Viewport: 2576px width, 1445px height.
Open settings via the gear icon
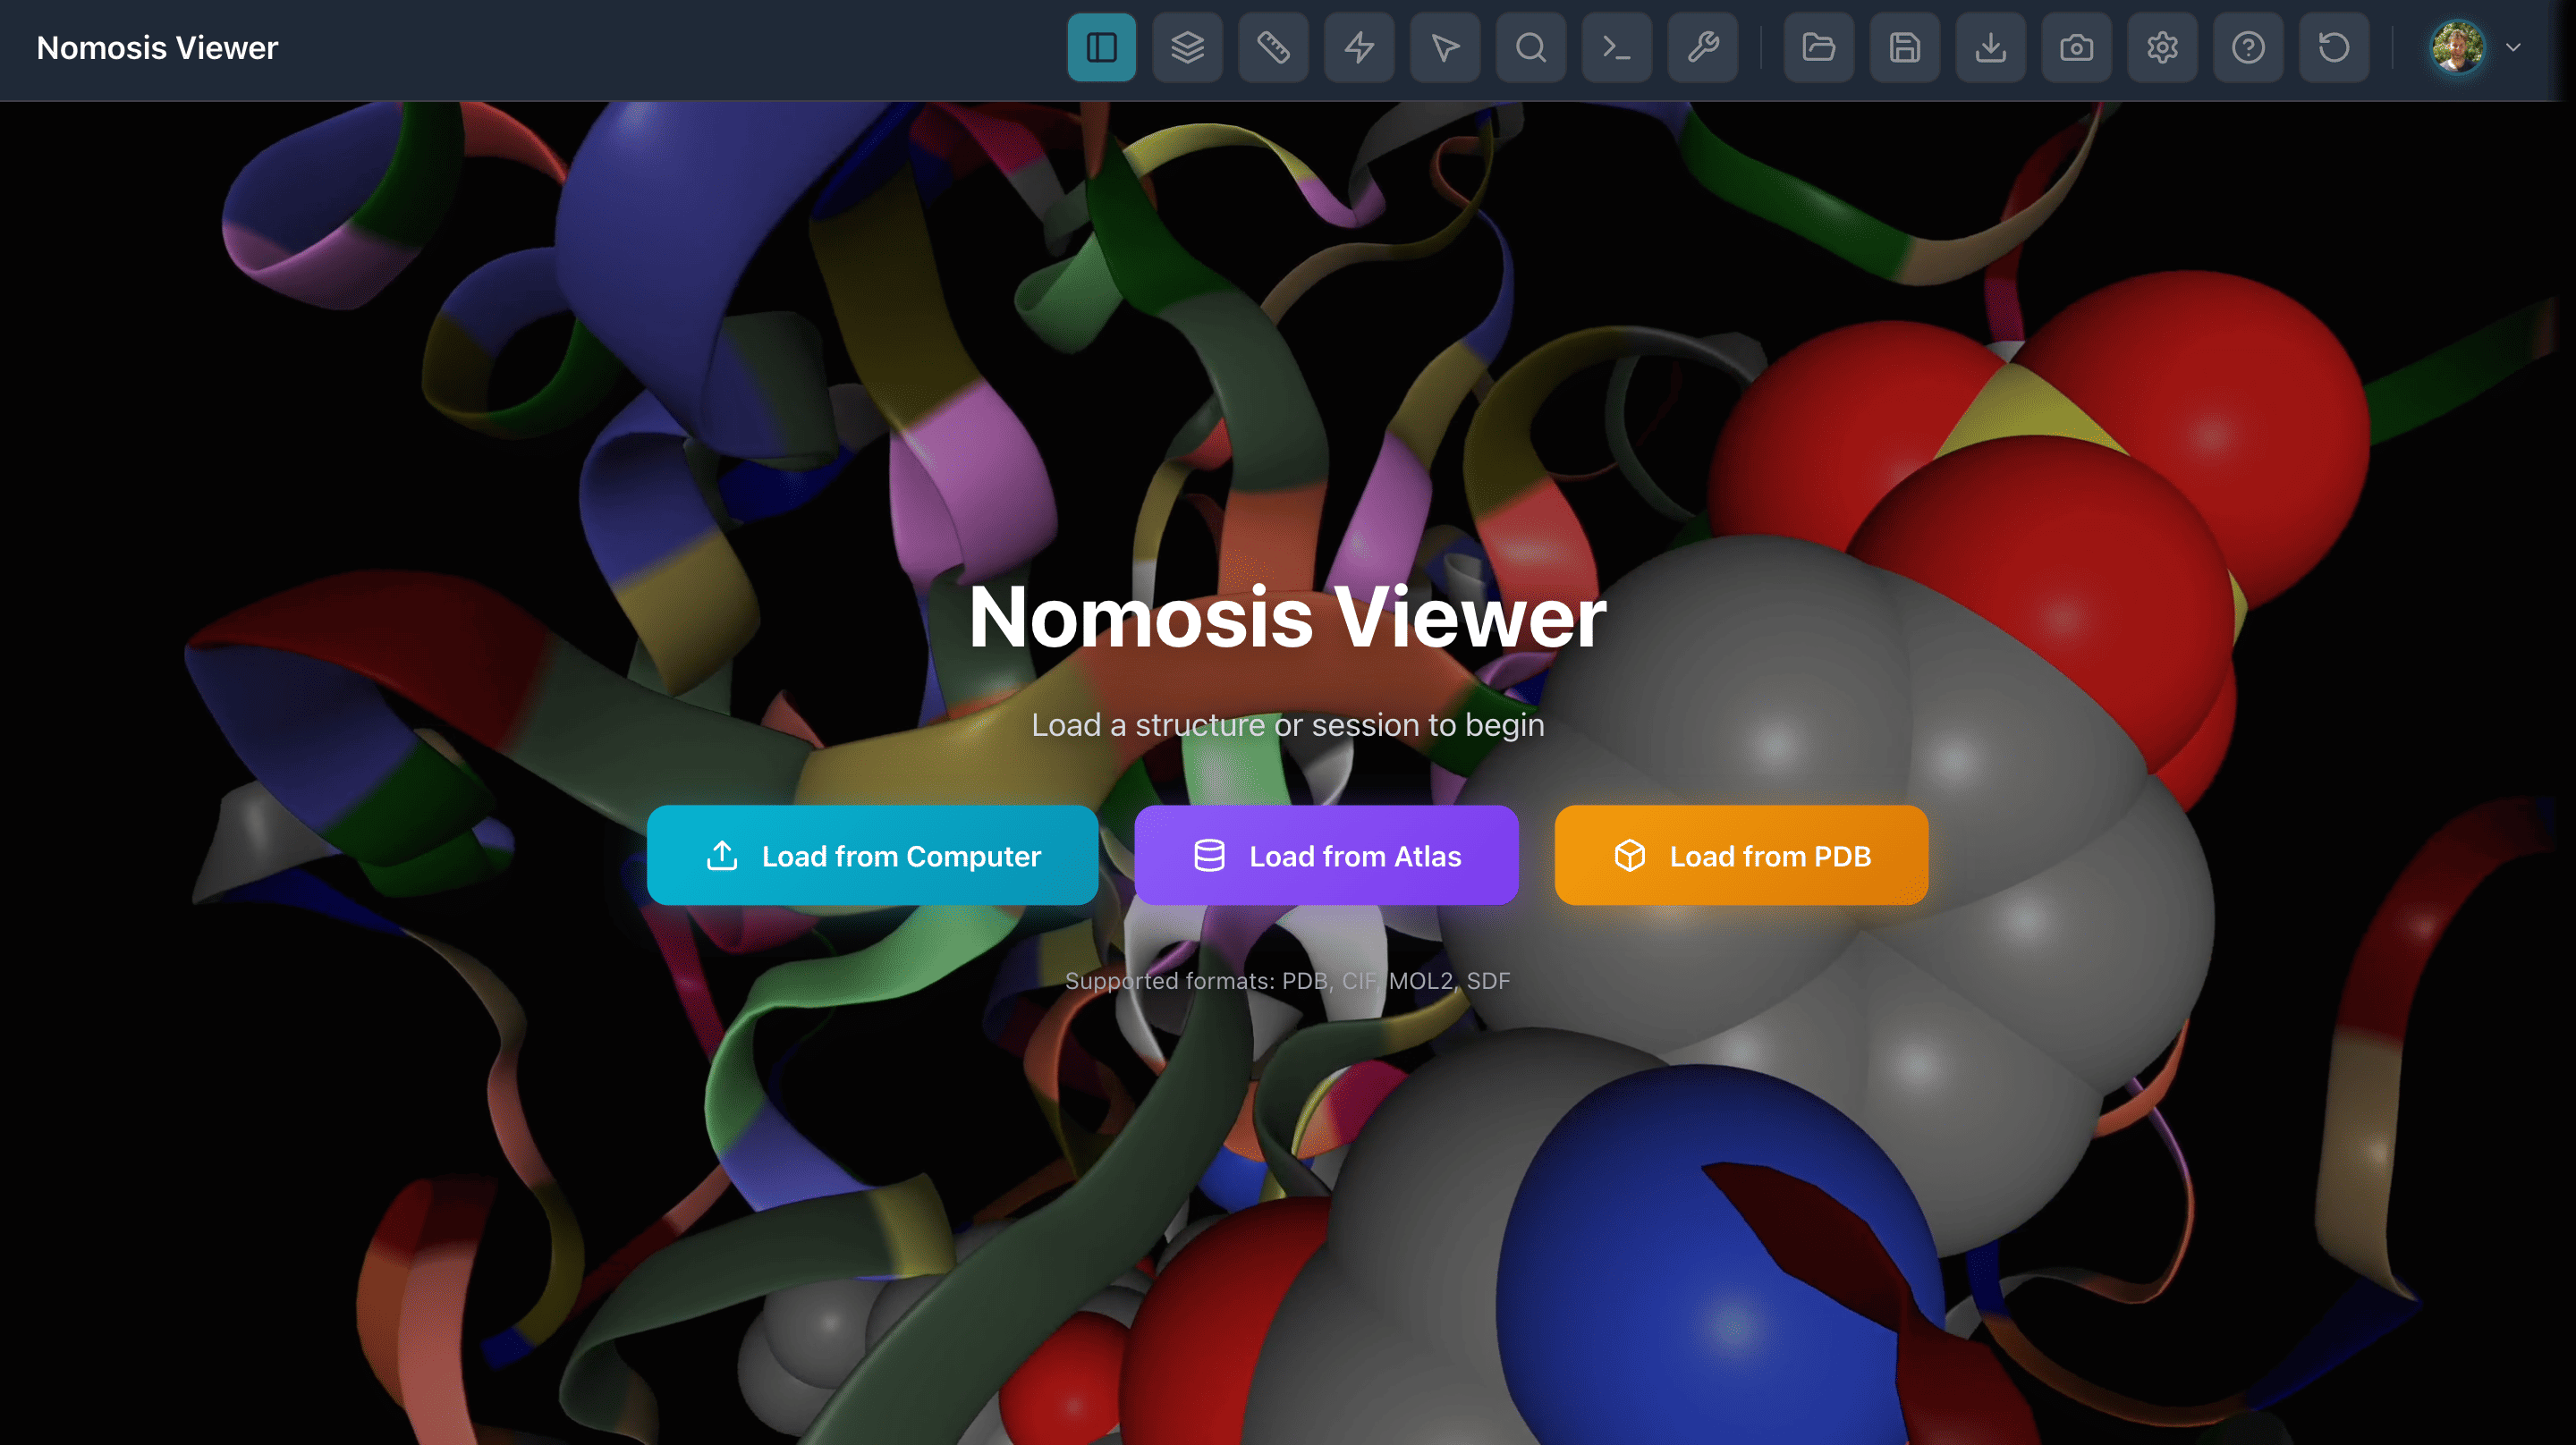click(2162, 47)
